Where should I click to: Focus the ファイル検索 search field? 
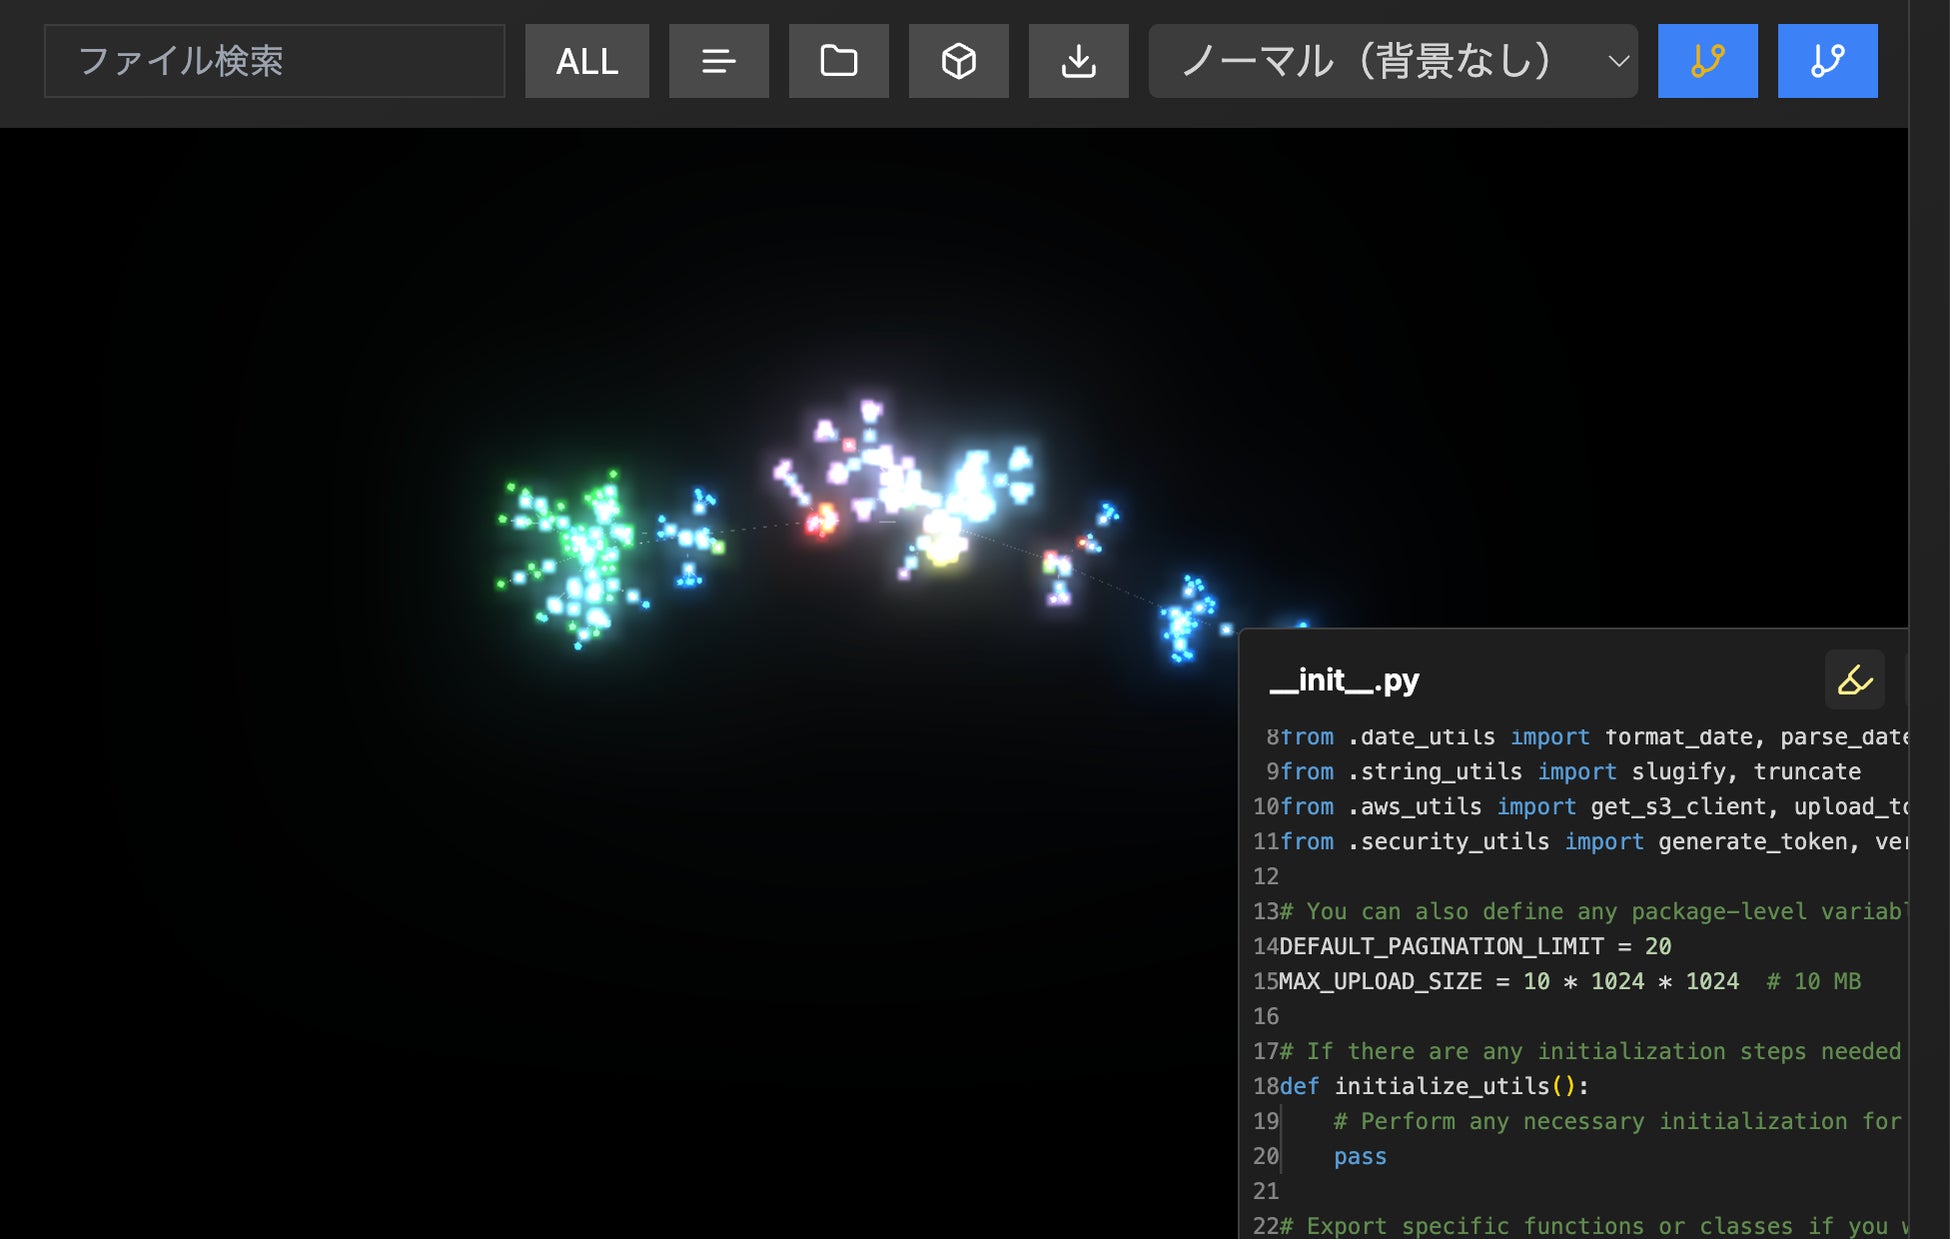point(274,61)
